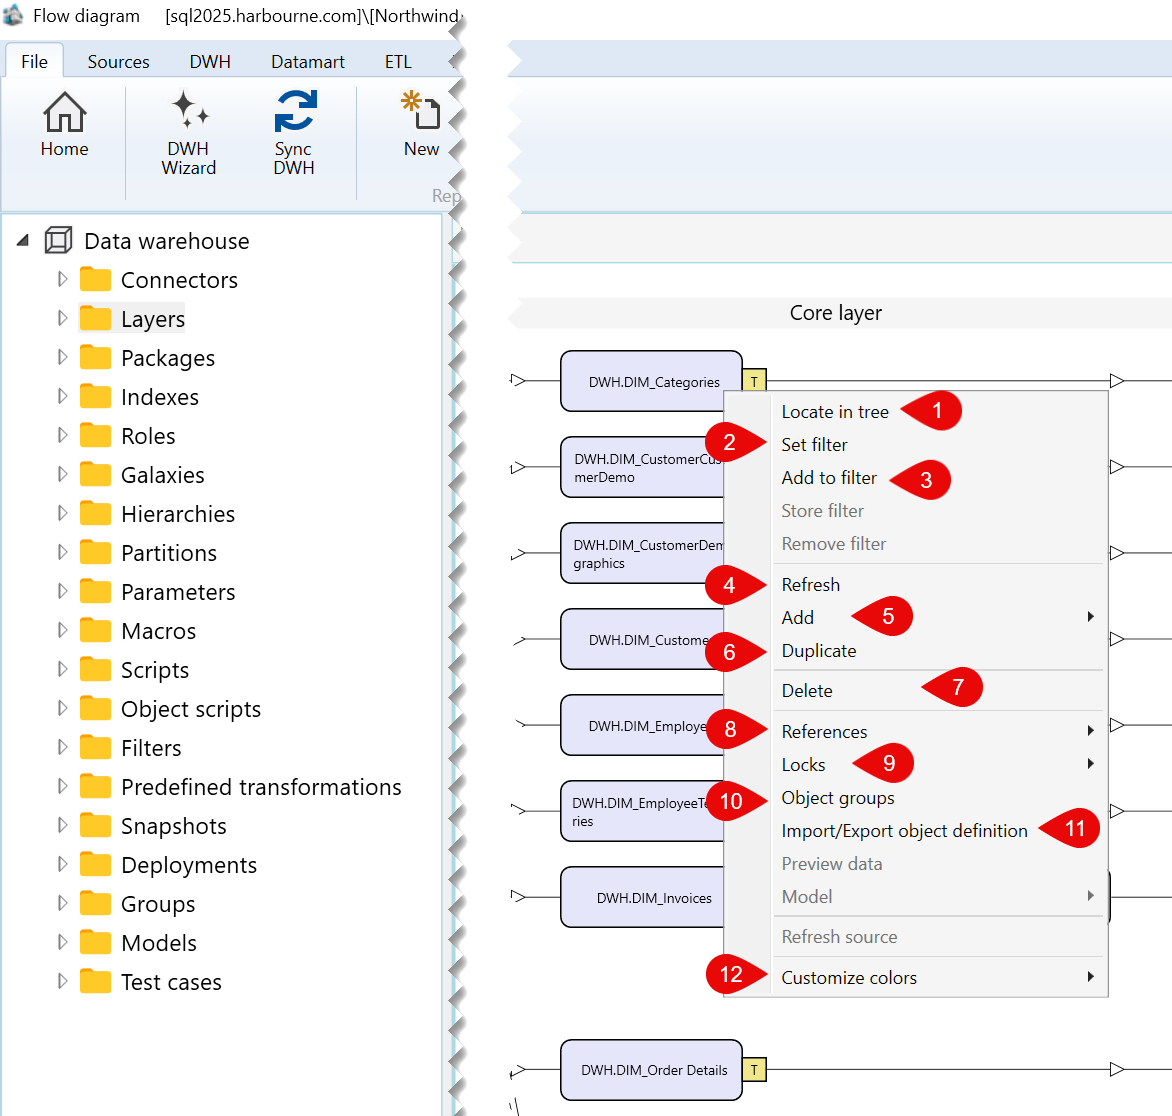
Task: Expand the Object scripts tree node
Action: (x=63, y=708)
